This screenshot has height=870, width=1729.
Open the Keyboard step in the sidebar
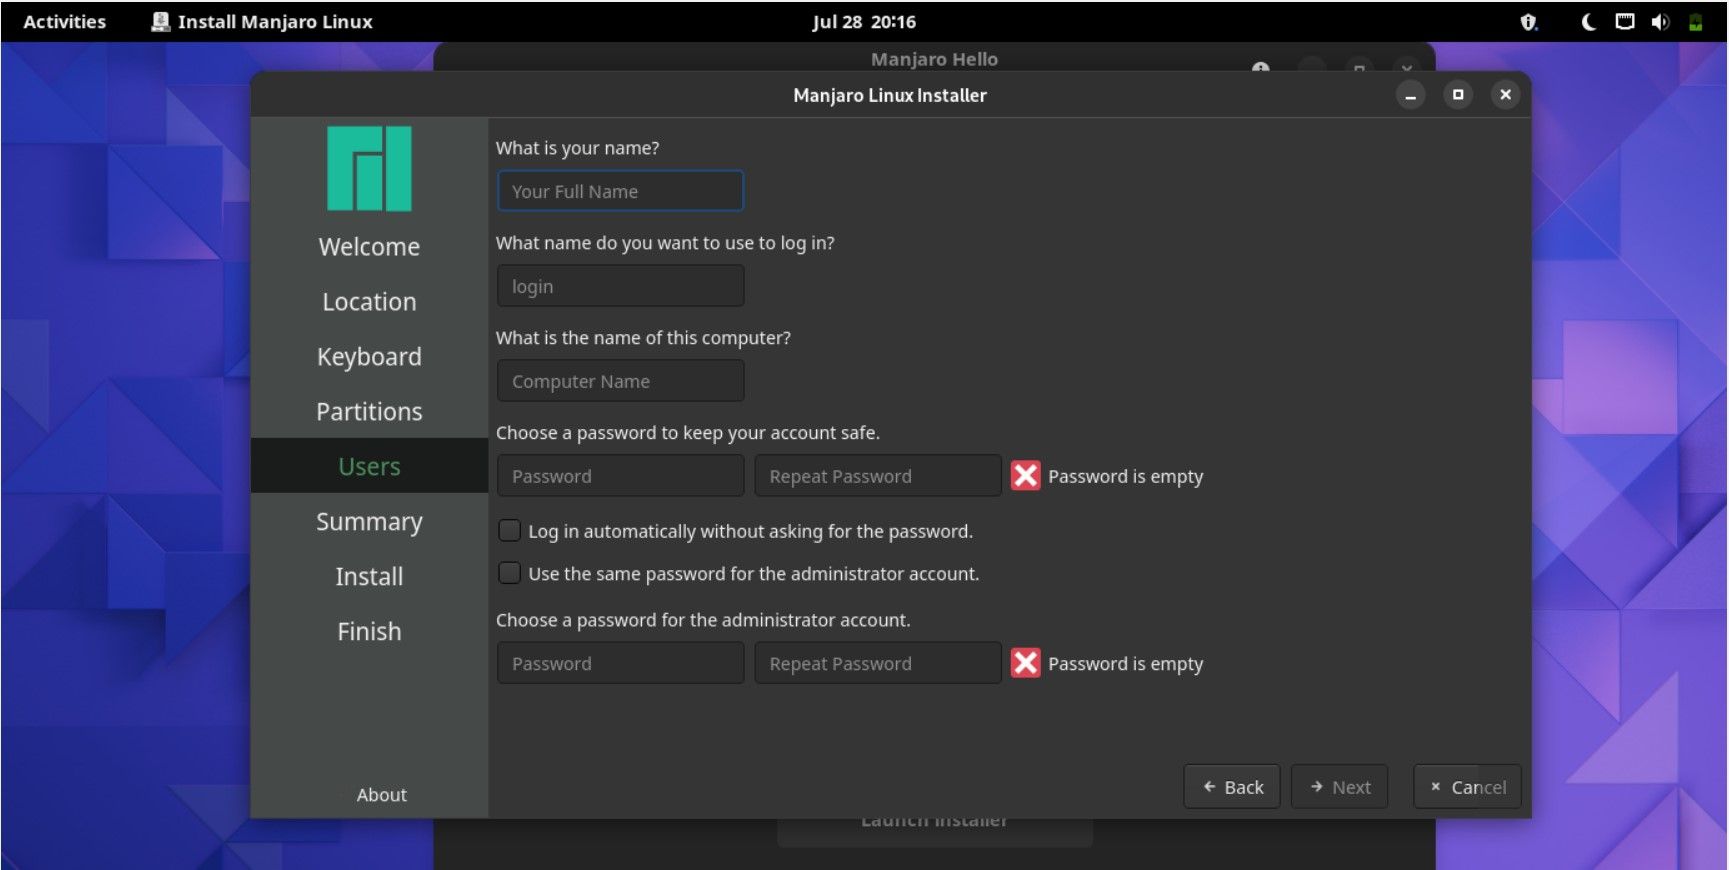[369, 357]
